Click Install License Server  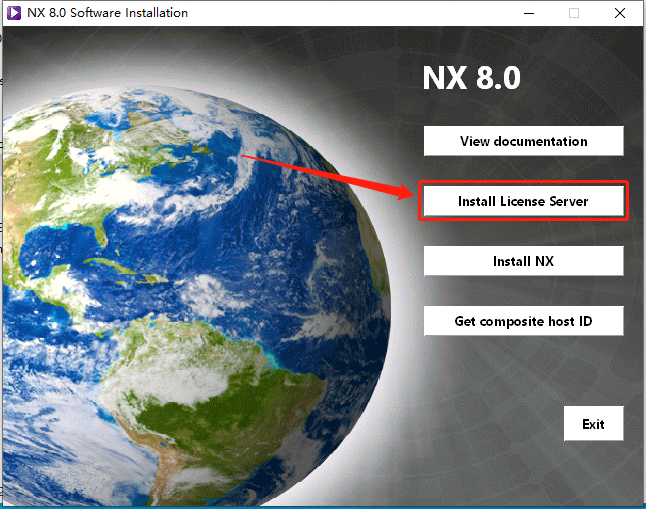pos(523,201)
